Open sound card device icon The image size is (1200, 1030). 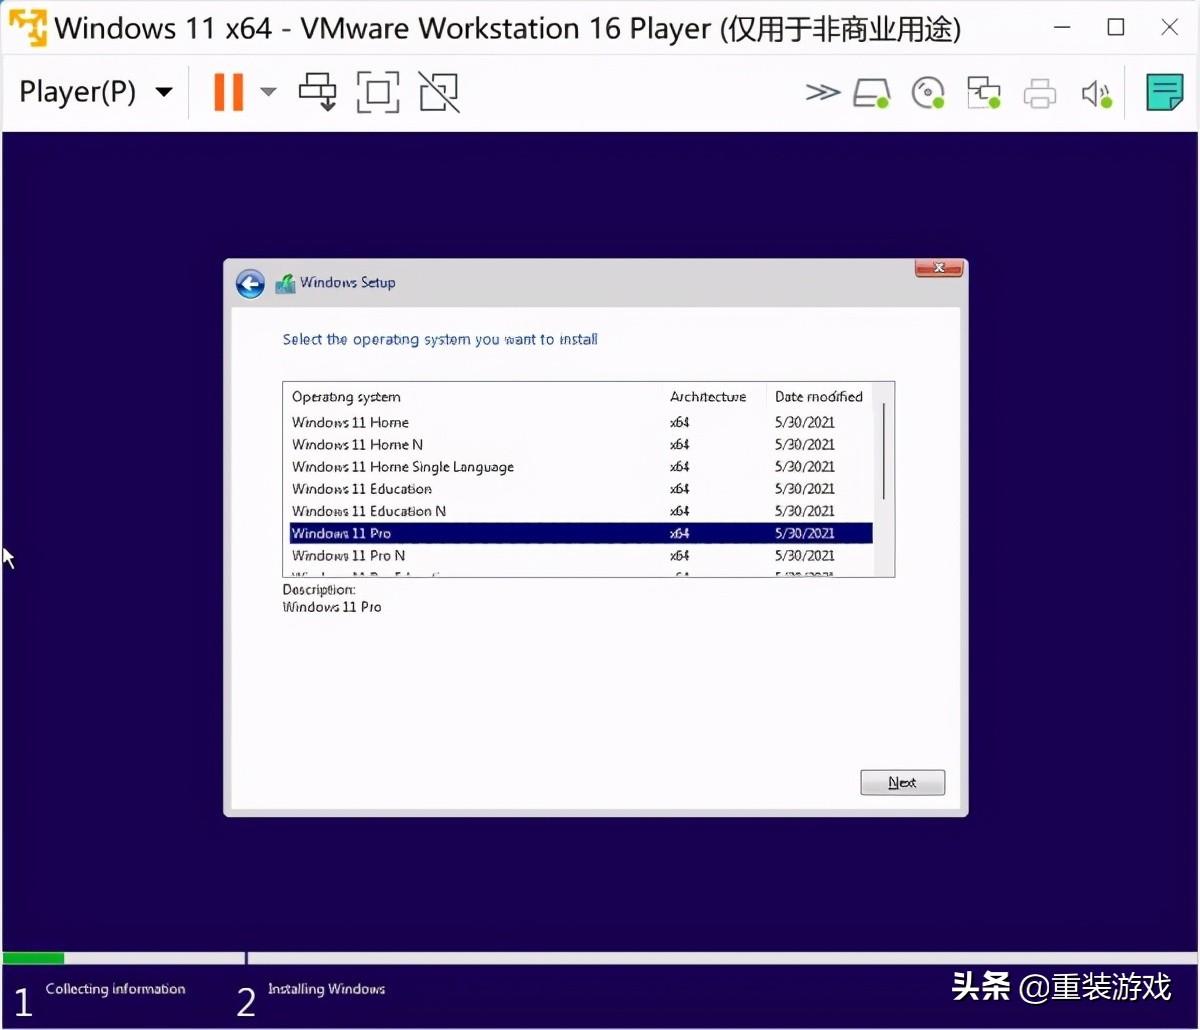click(1097, 94)
